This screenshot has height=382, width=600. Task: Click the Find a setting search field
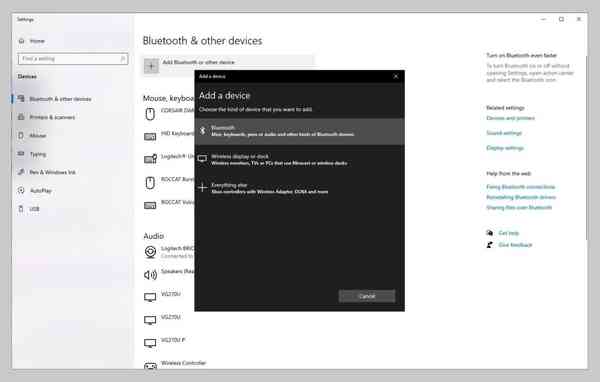[x=73, y=59]
